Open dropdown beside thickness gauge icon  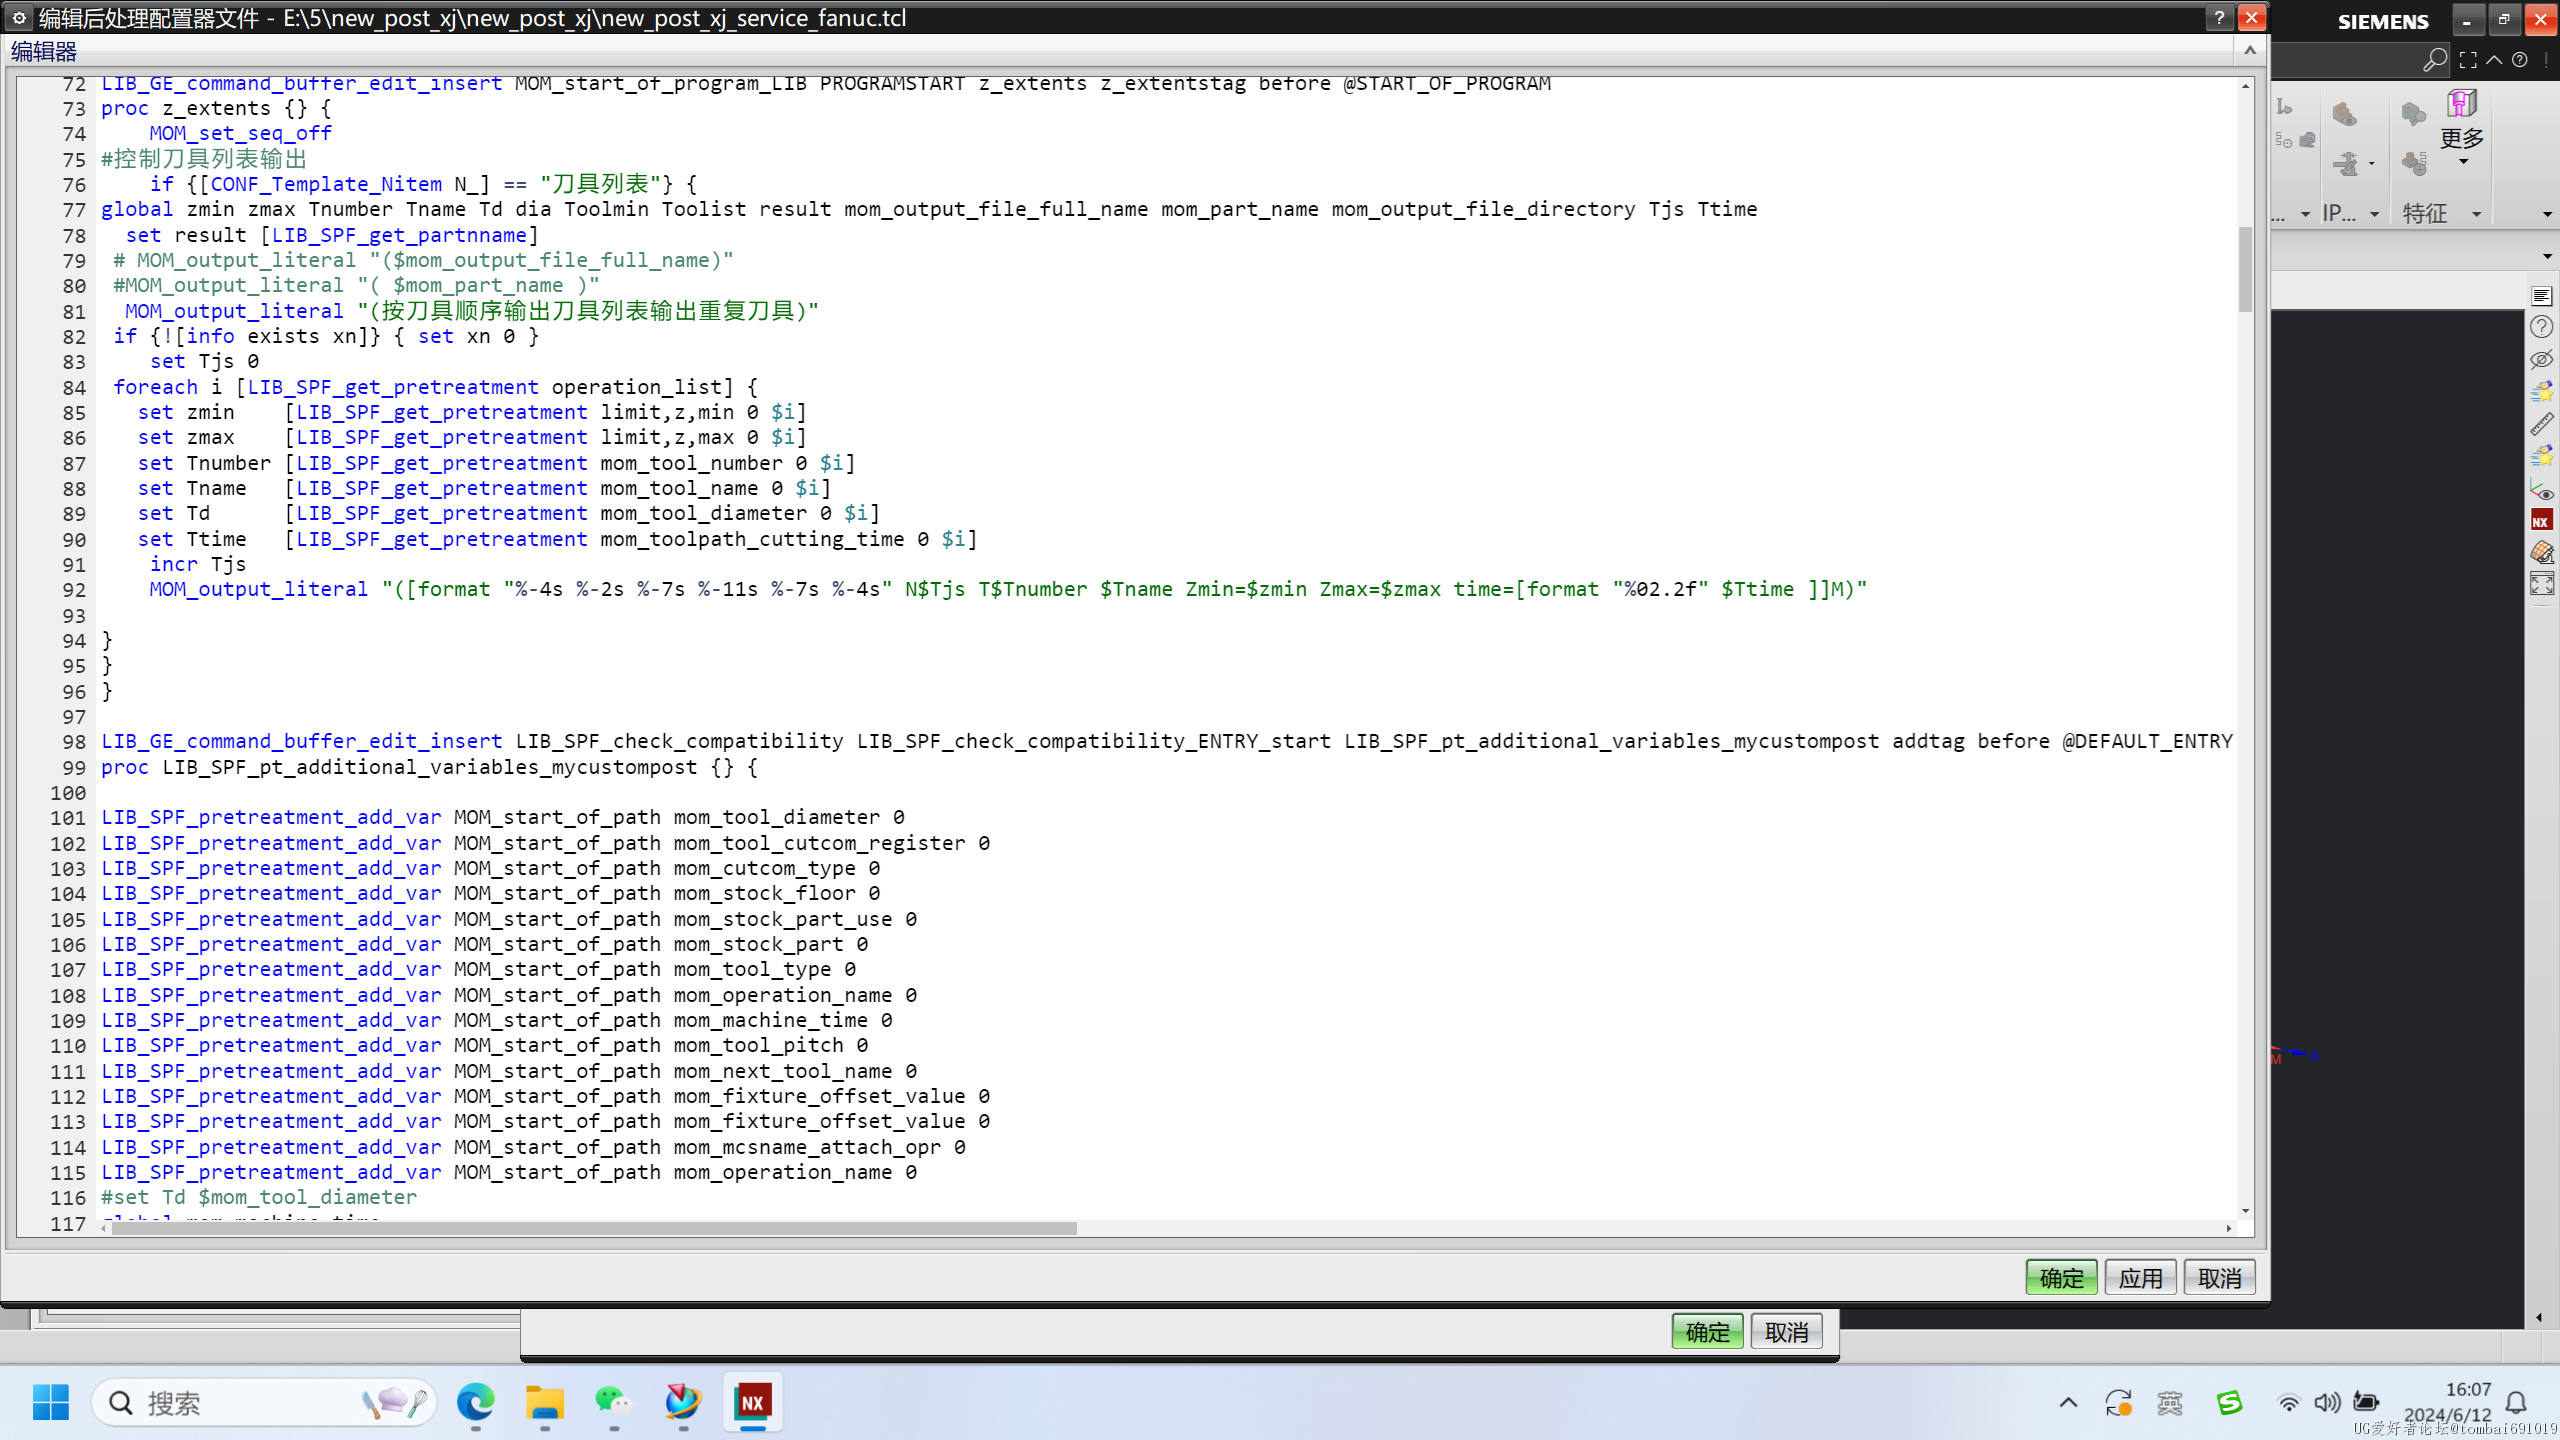click(x=2371, y=163)
